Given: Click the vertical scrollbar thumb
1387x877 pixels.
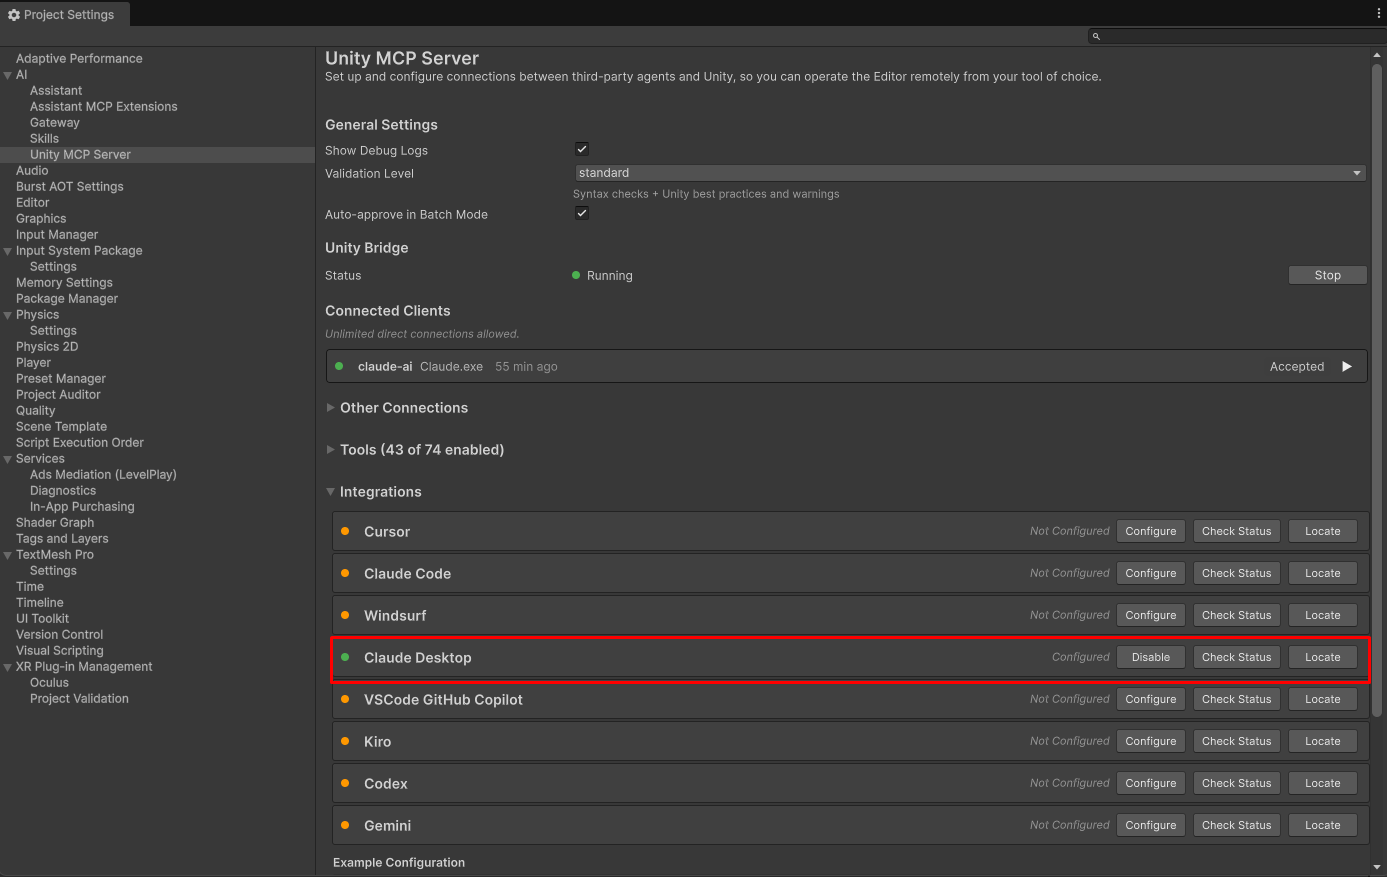Looking at the screenshot, I should coord(1377,390).
